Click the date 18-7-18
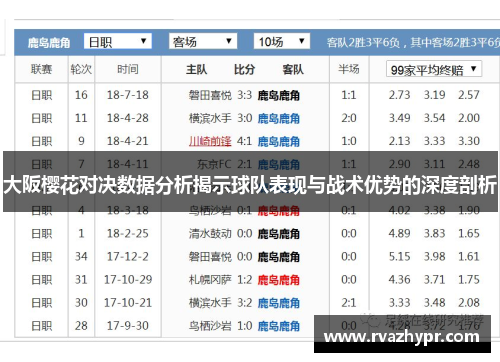The image size is (500, 362). (128, 95)
